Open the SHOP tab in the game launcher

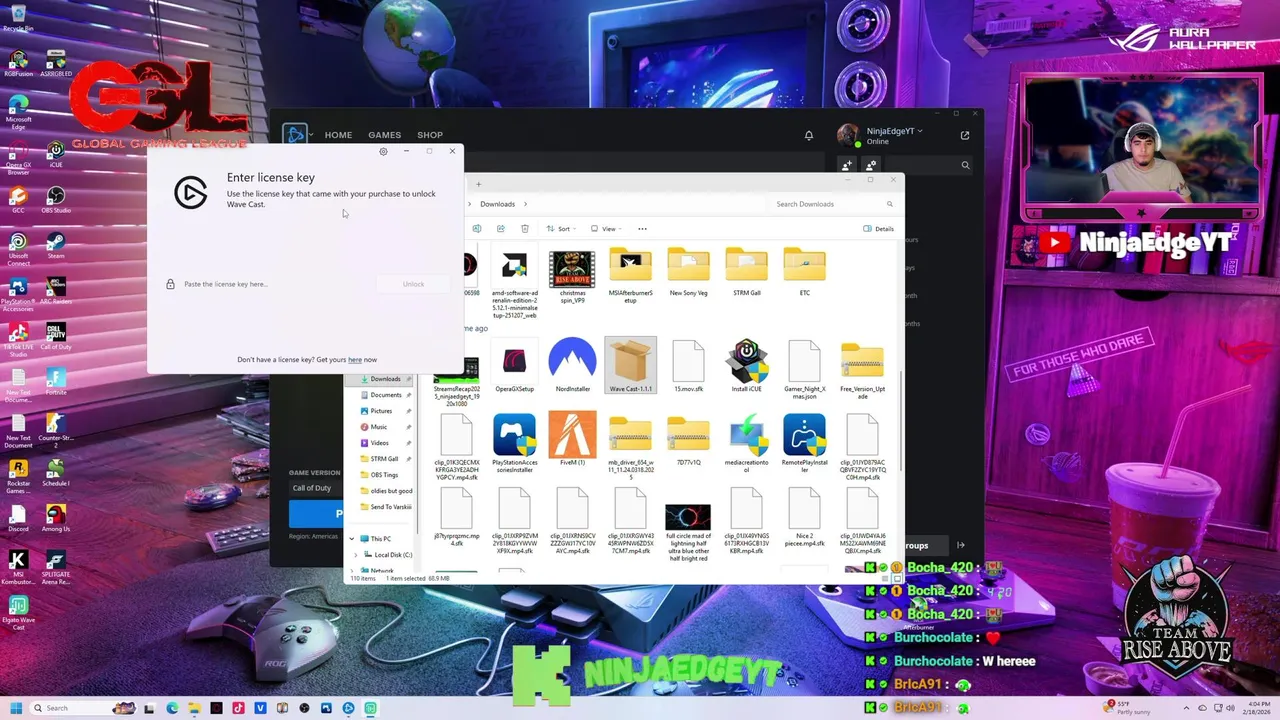430,135
